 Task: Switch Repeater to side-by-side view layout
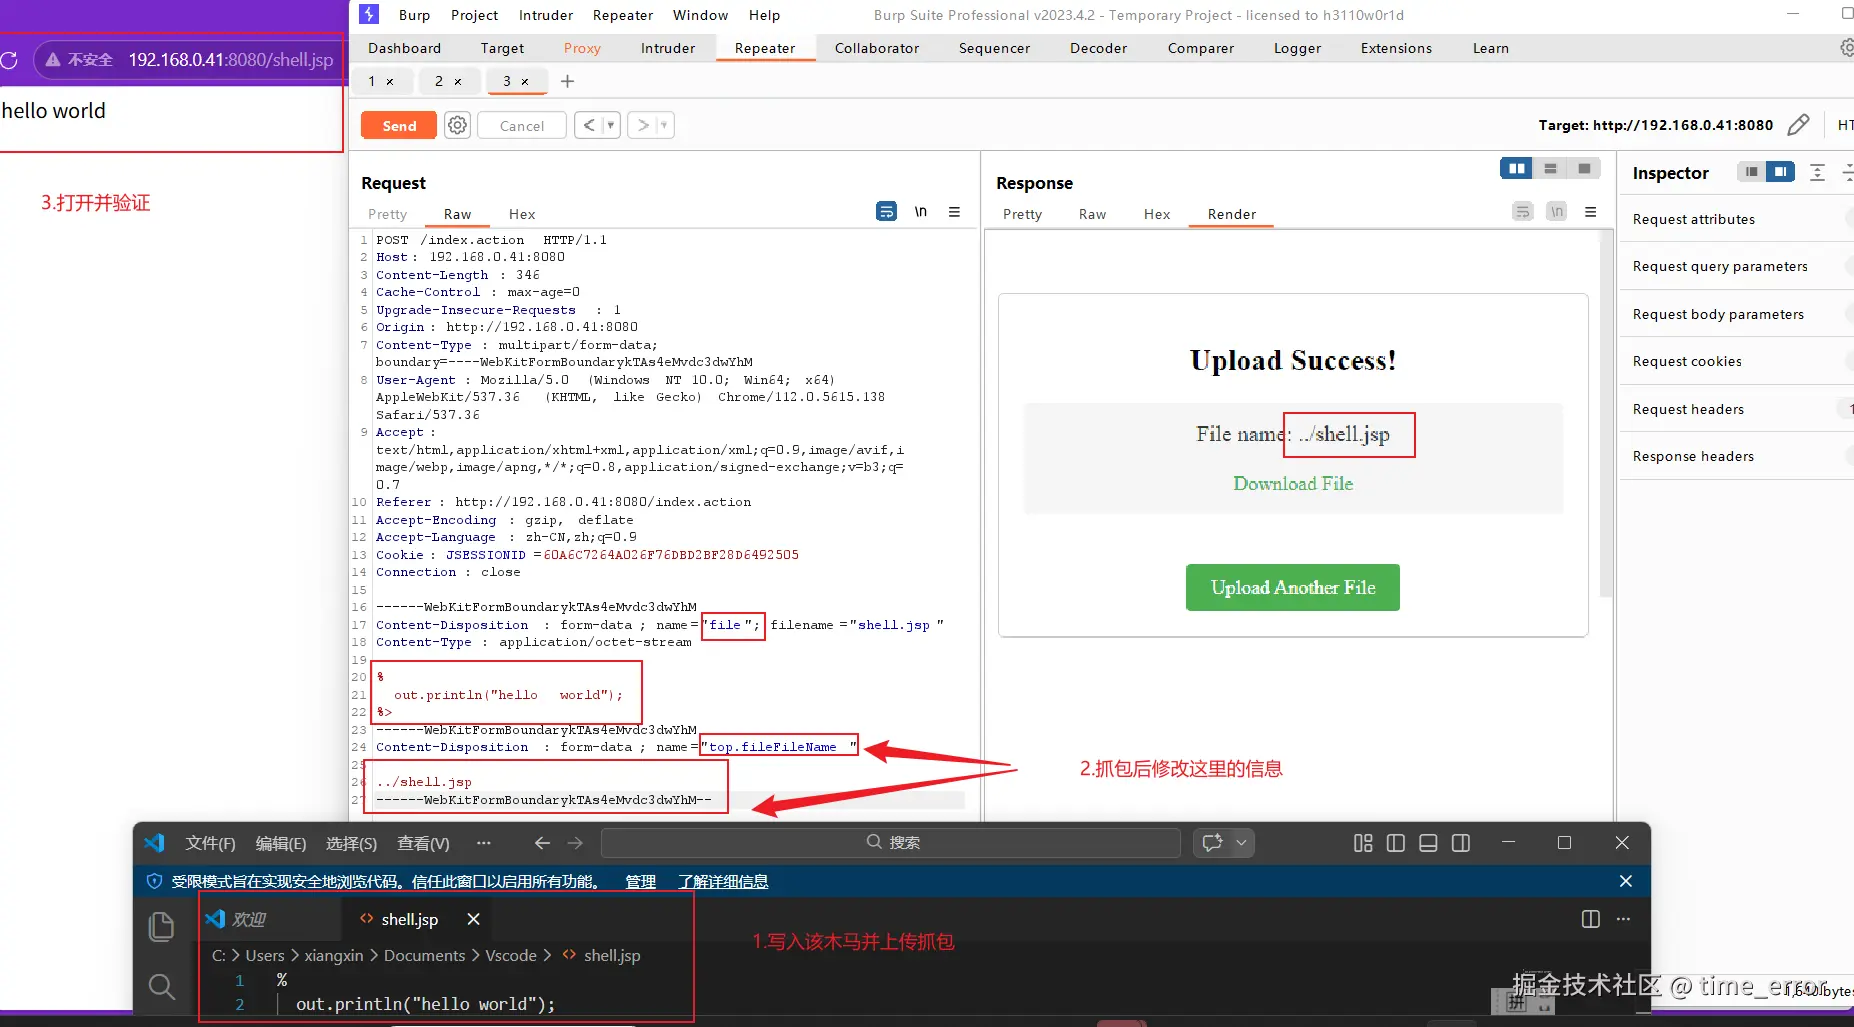1517,168
